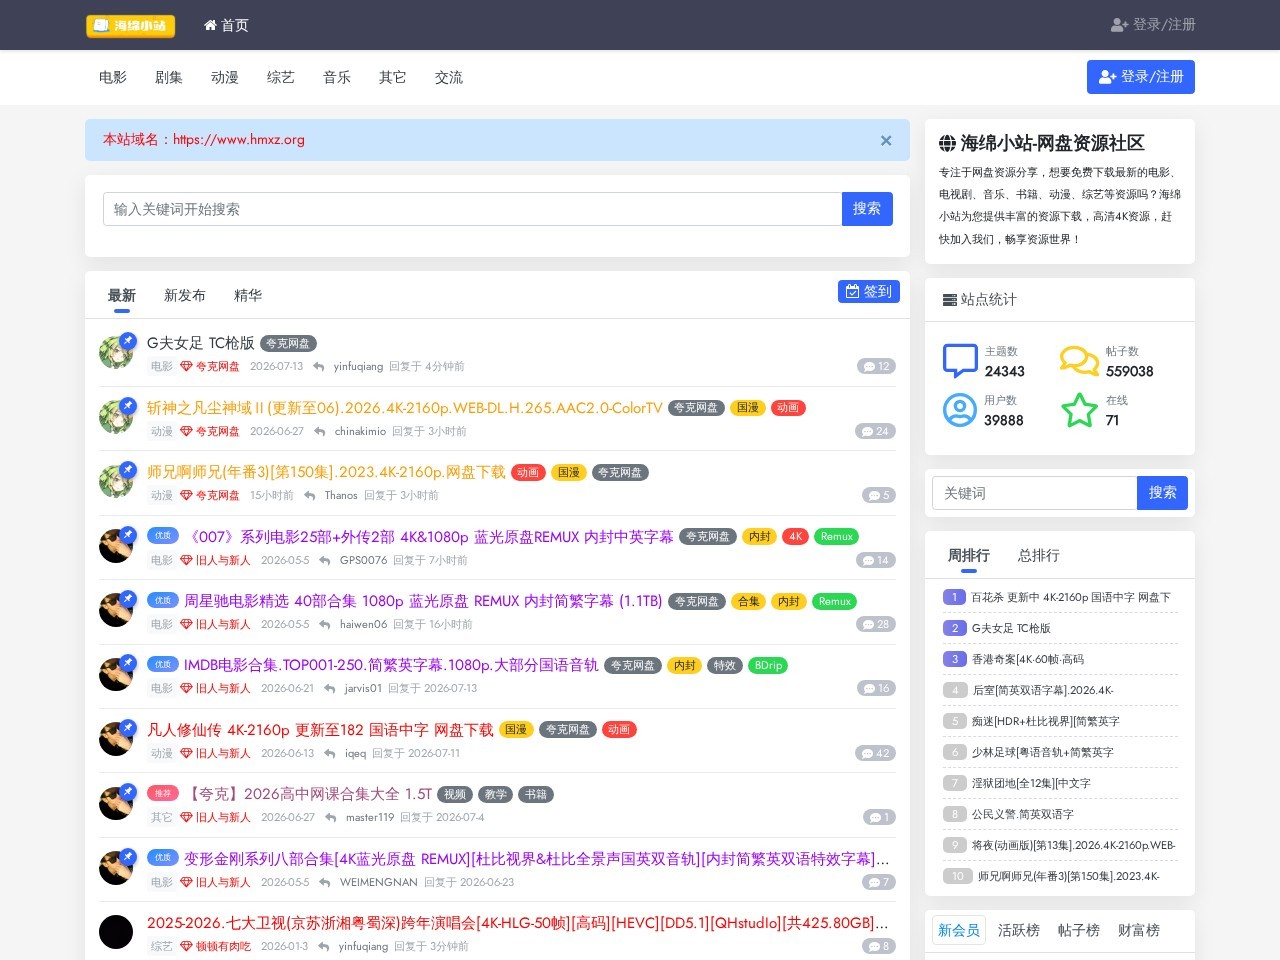The height and width of the screenshot is (960, 1280).
Task: Click the Remux tag on the 007 thread
Action: pos(837,537)
